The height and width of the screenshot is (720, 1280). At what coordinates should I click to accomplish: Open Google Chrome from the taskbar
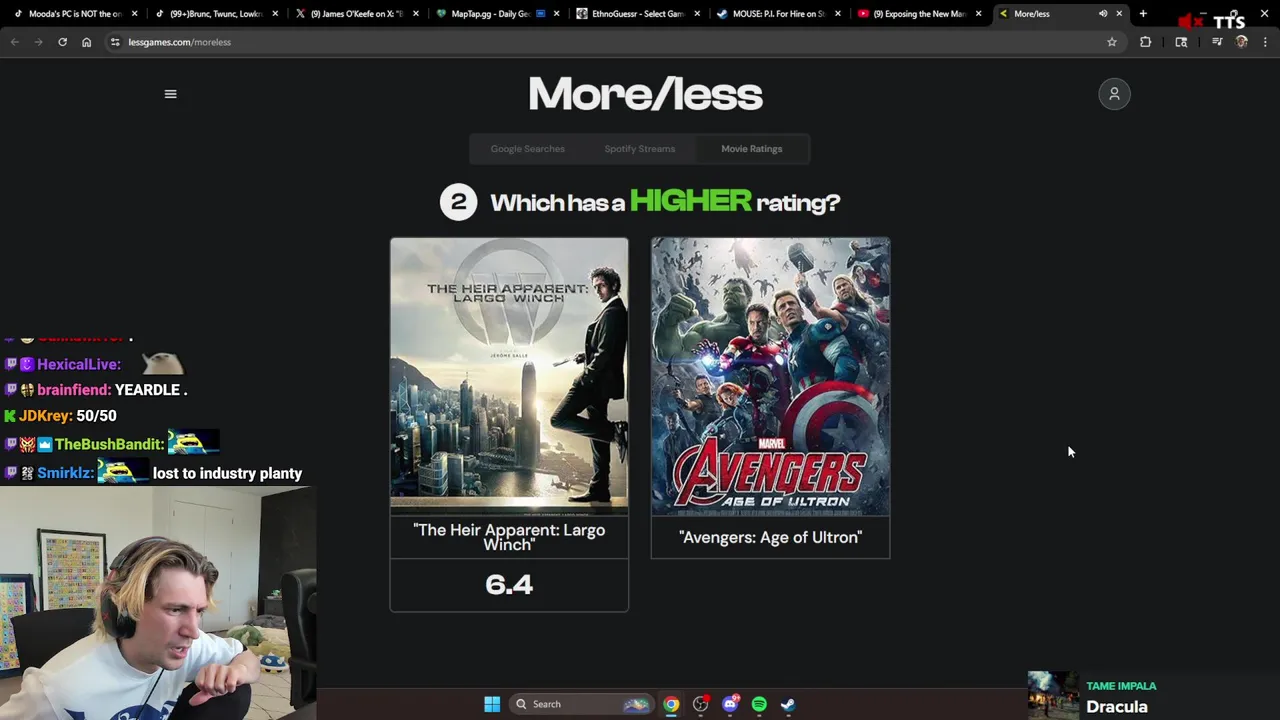coord(671,704)
